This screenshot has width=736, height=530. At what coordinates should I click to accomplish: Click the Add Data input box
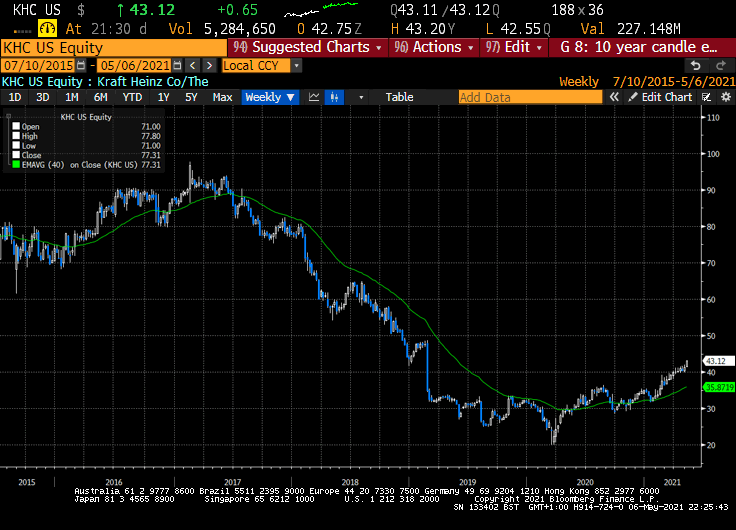coord(530,97)
